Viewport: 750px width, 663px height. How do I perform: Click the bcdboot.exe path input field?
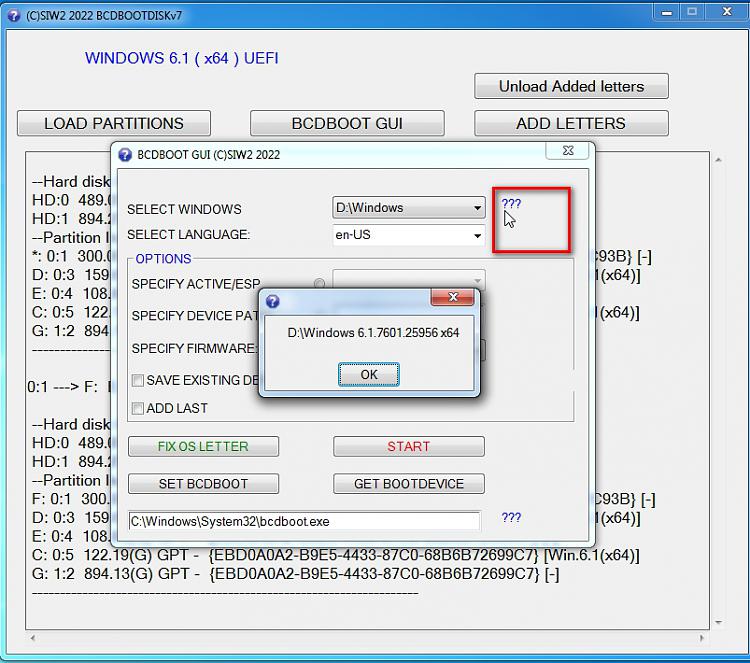pyautogui.click(x=304, y=521)
